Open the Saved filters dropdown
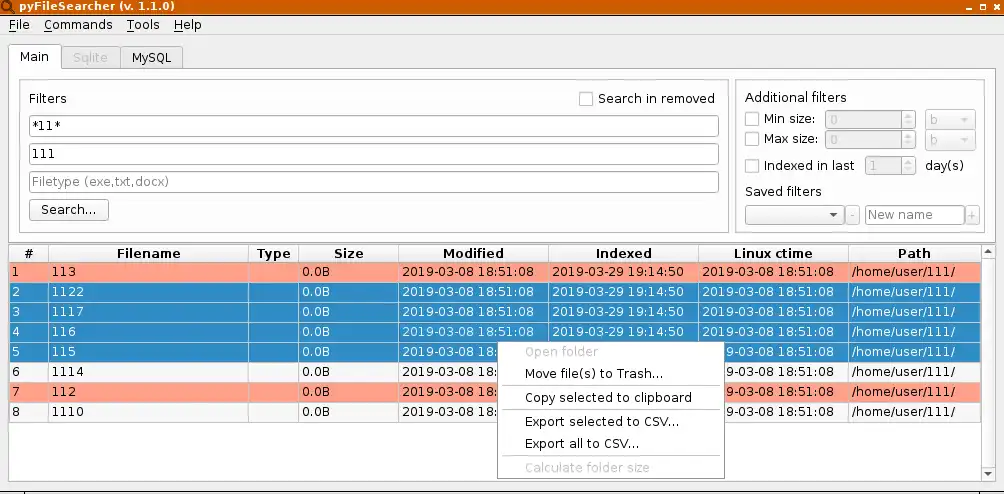The image size is (1004, 494). (795, 215)
